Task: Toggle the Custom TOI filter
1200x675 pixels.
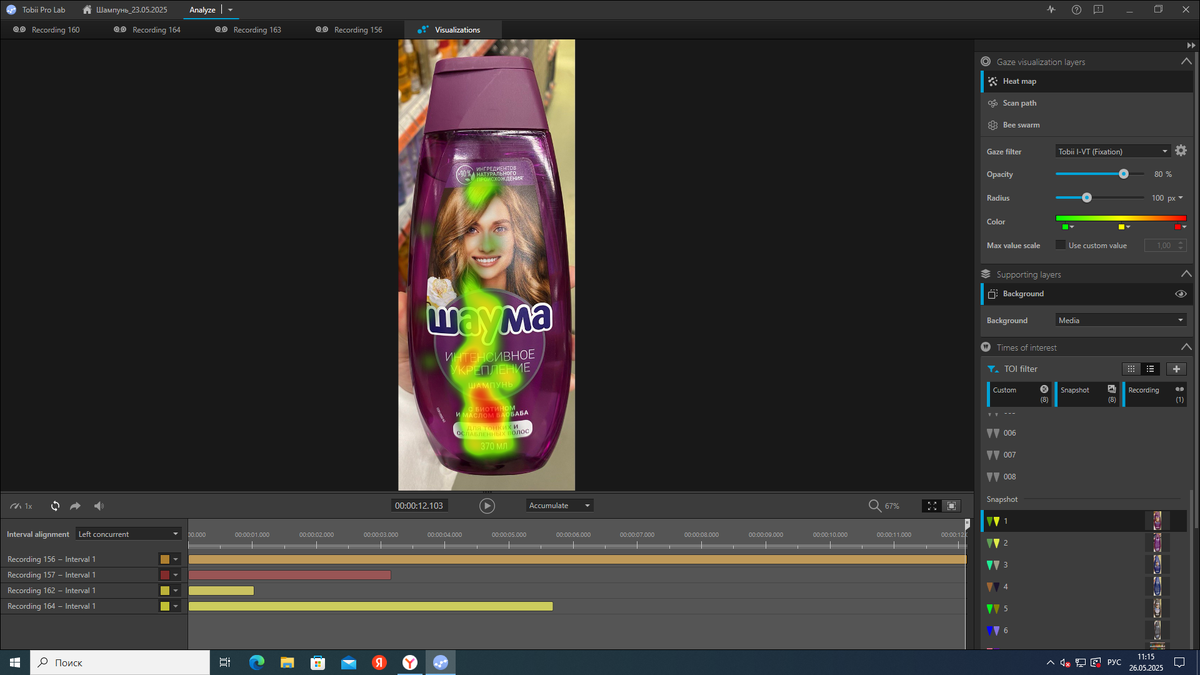Action: pos(1019,394)
